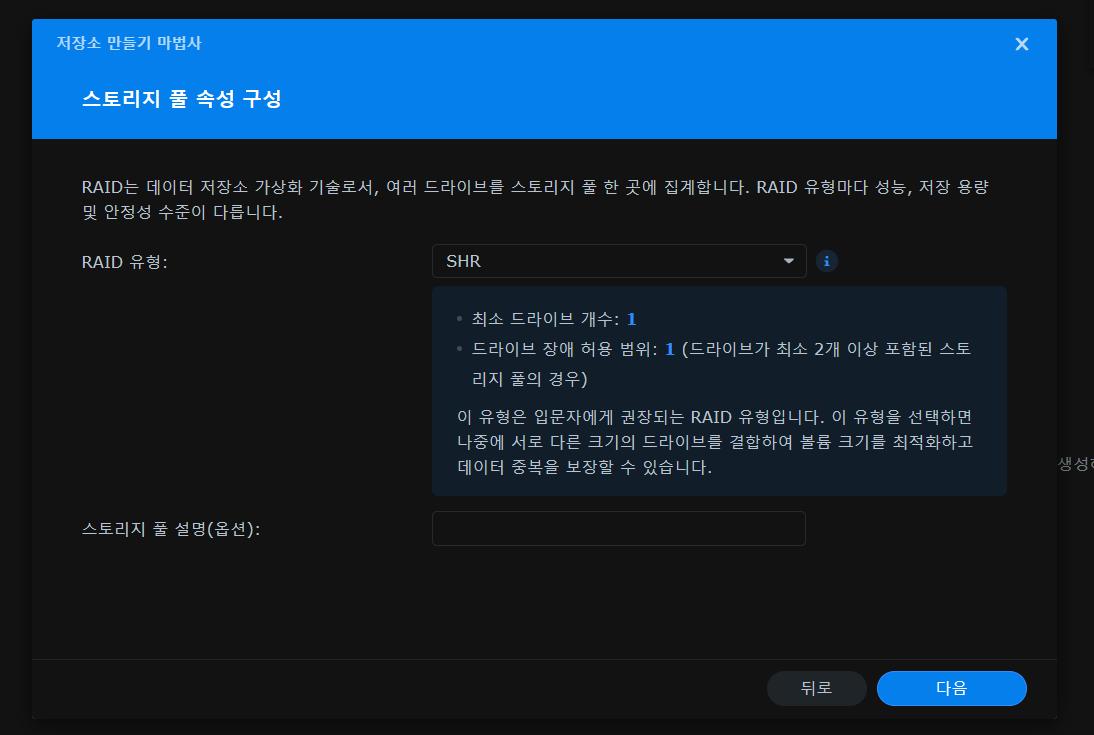The image size is (1094, 735).
Task: Click the partially hidden 생성 text behind dialog
Action: click(1076, 464)
